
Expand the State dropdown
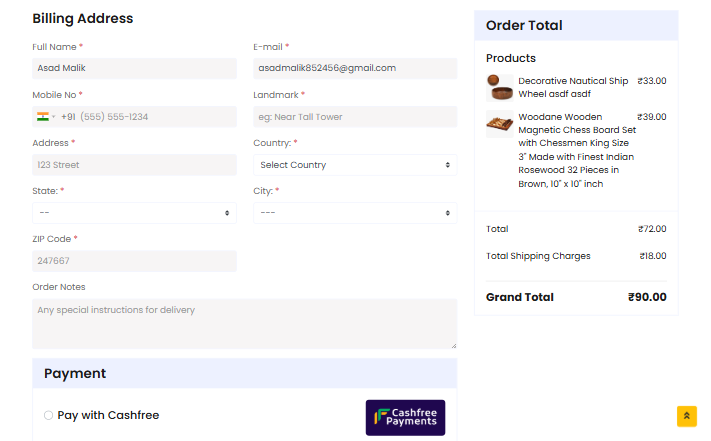tap(134, 213)
